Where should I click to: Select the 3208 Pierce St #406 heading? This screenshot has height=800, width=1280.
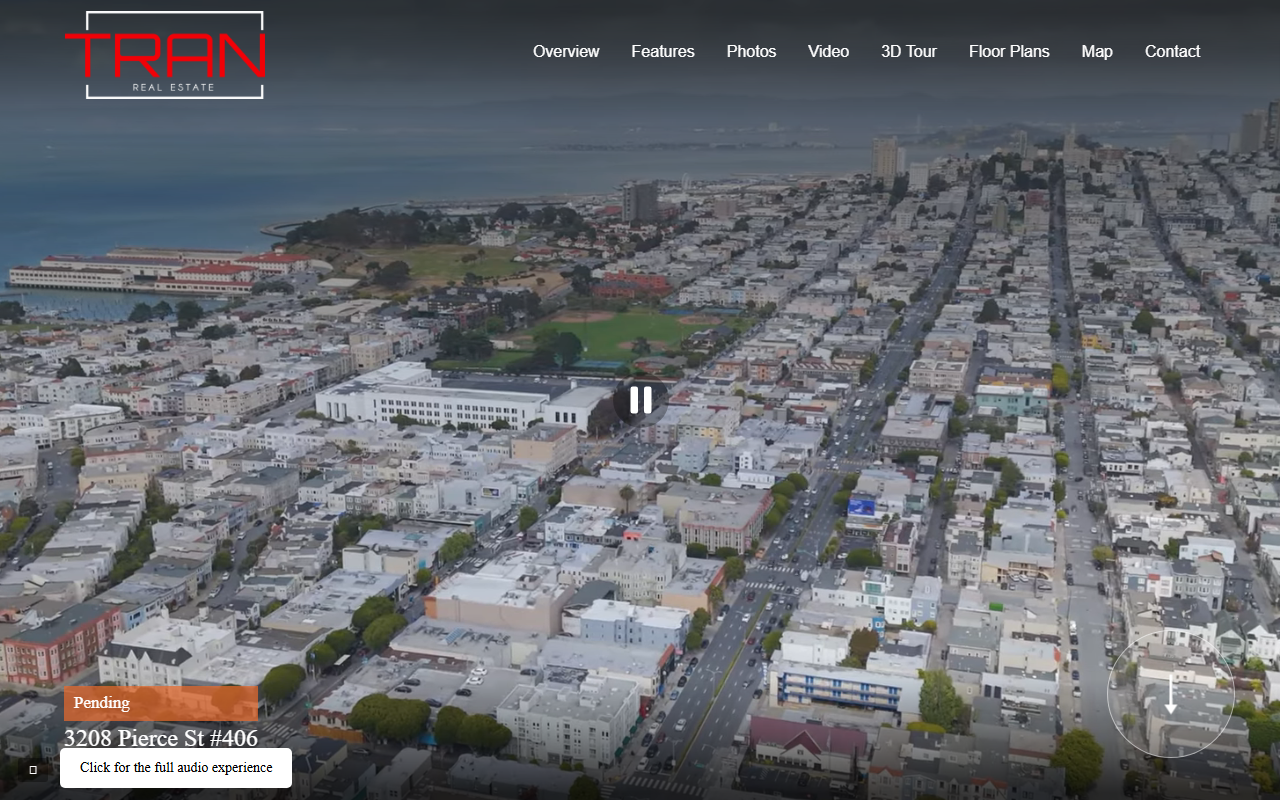(x=161, y=738)
